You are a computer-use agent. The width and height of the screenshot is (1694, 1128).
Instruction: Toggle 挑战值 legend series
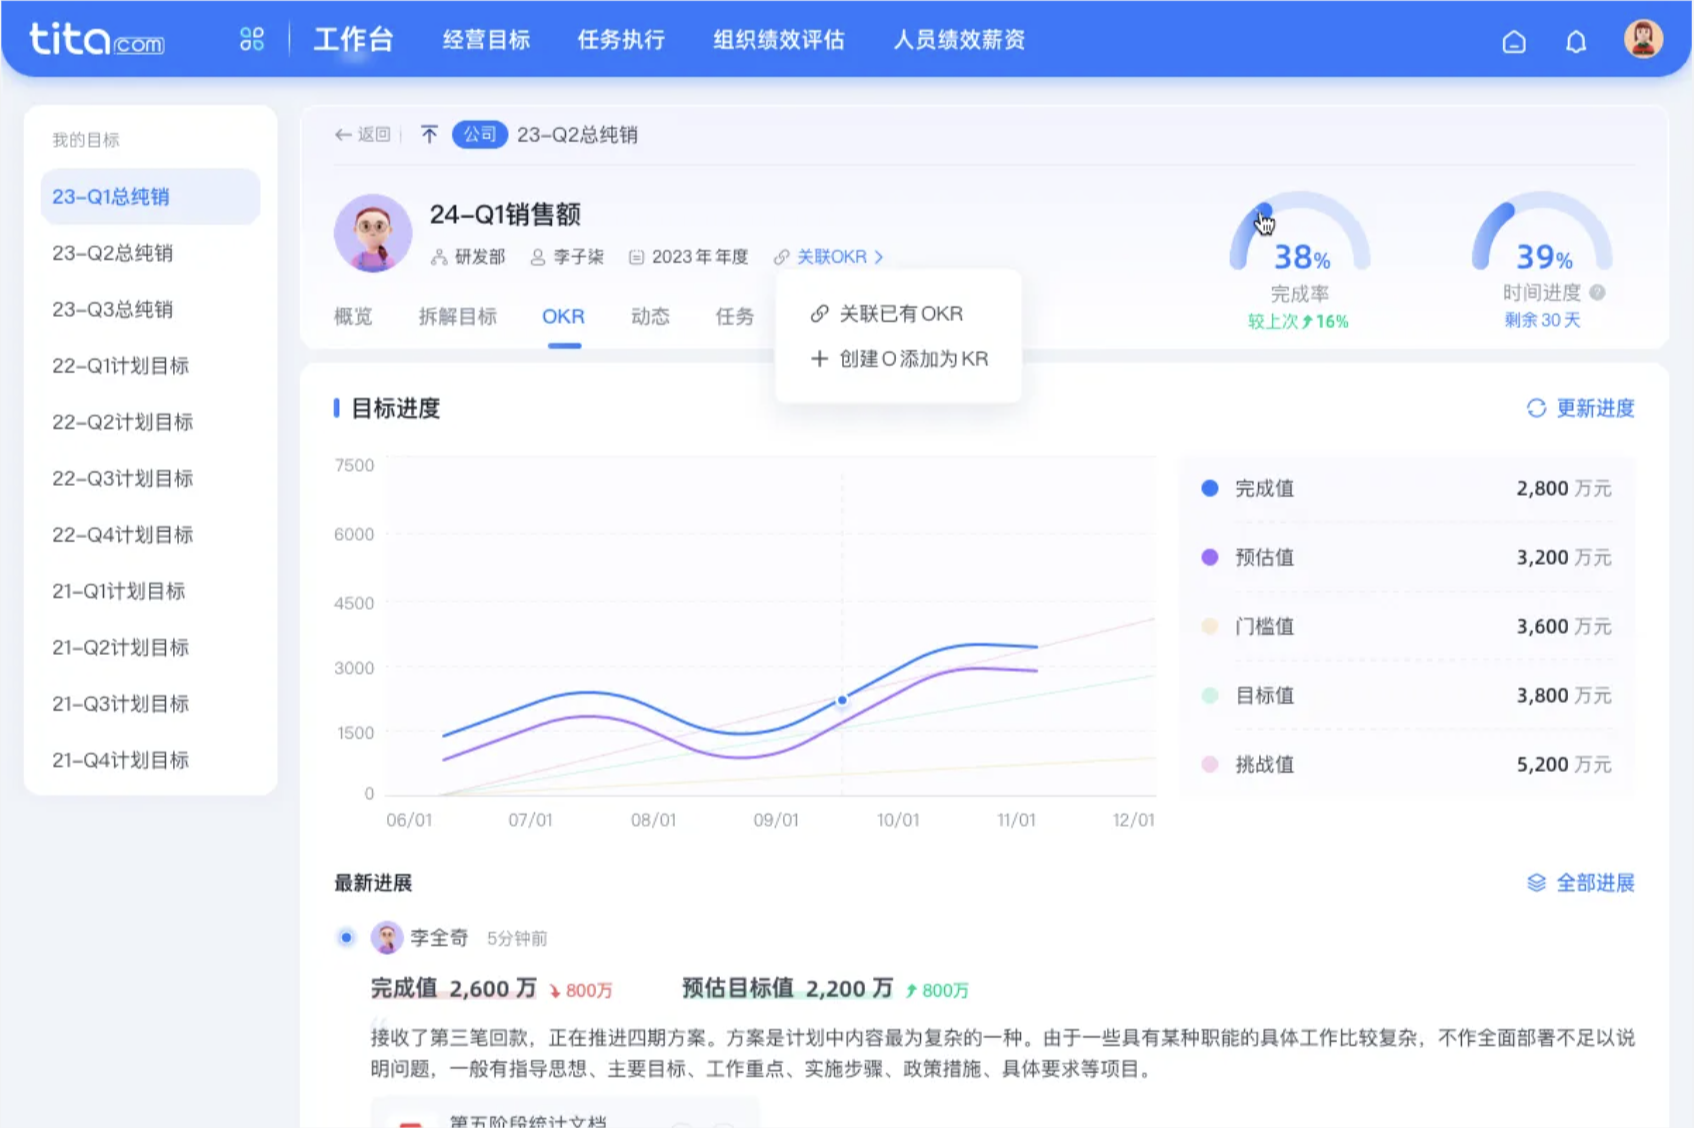tap(1210, 764)
